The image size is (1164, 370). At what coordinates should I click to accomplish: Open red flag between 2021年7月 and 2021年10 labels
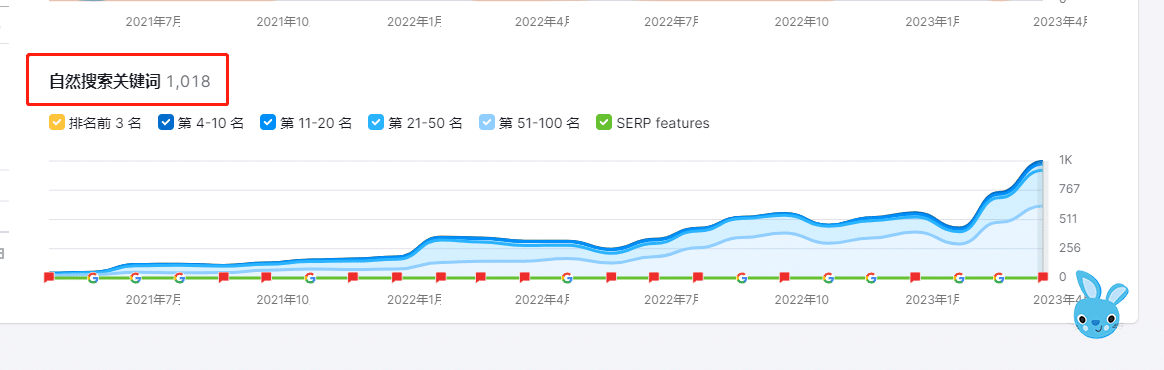click(x=223, y=277)
